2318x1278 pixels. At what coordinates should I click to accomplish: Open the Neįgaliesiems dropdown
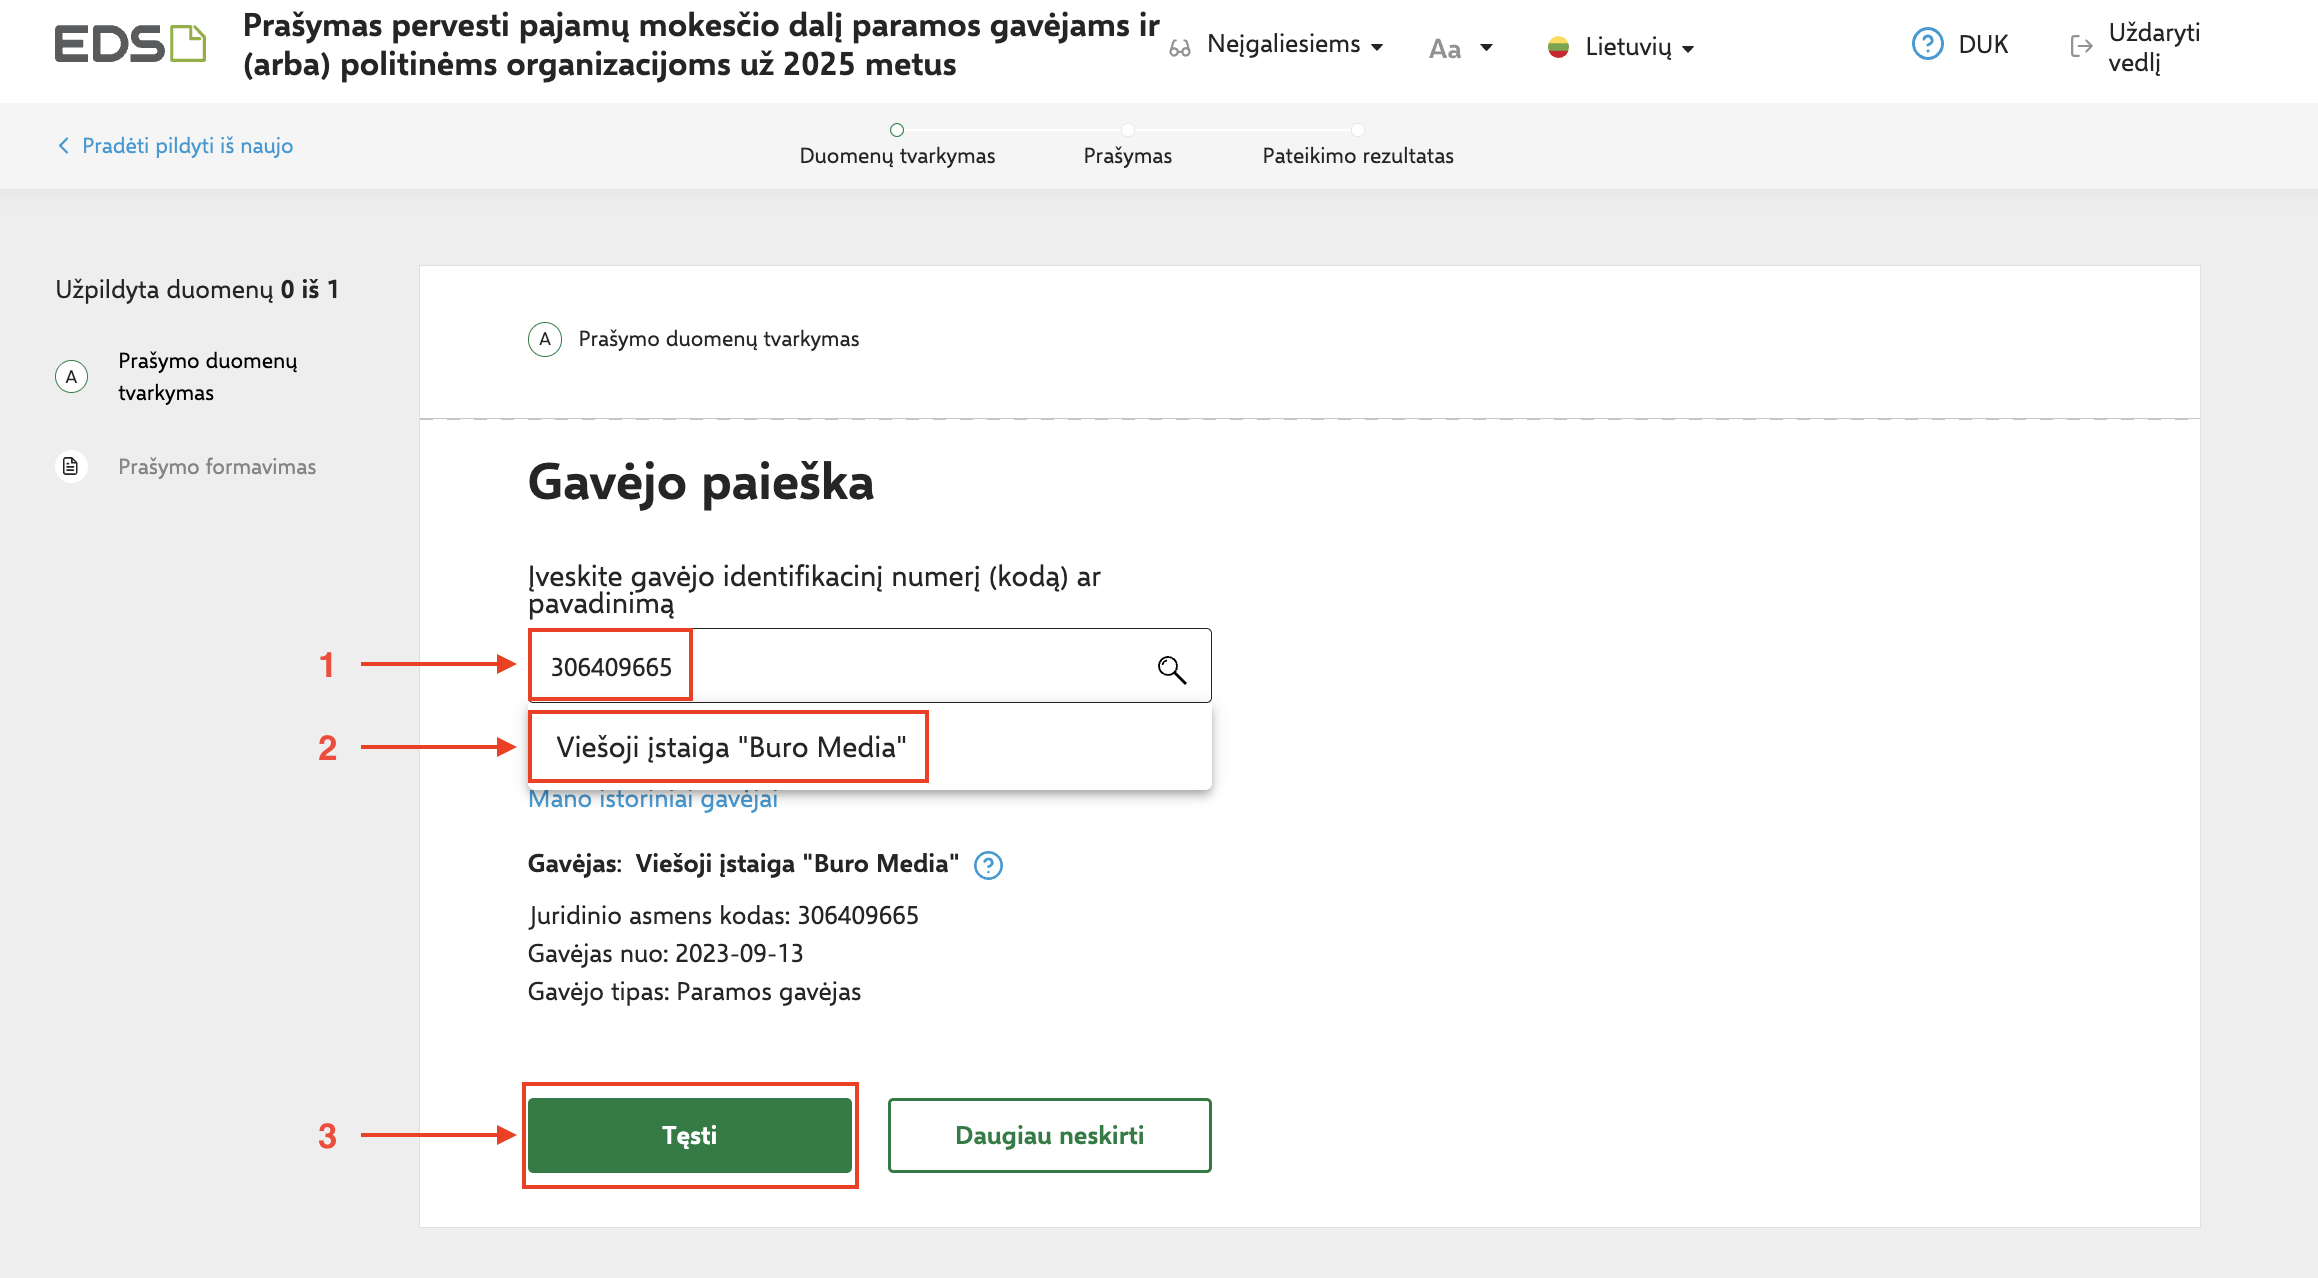click(1295, 45)
